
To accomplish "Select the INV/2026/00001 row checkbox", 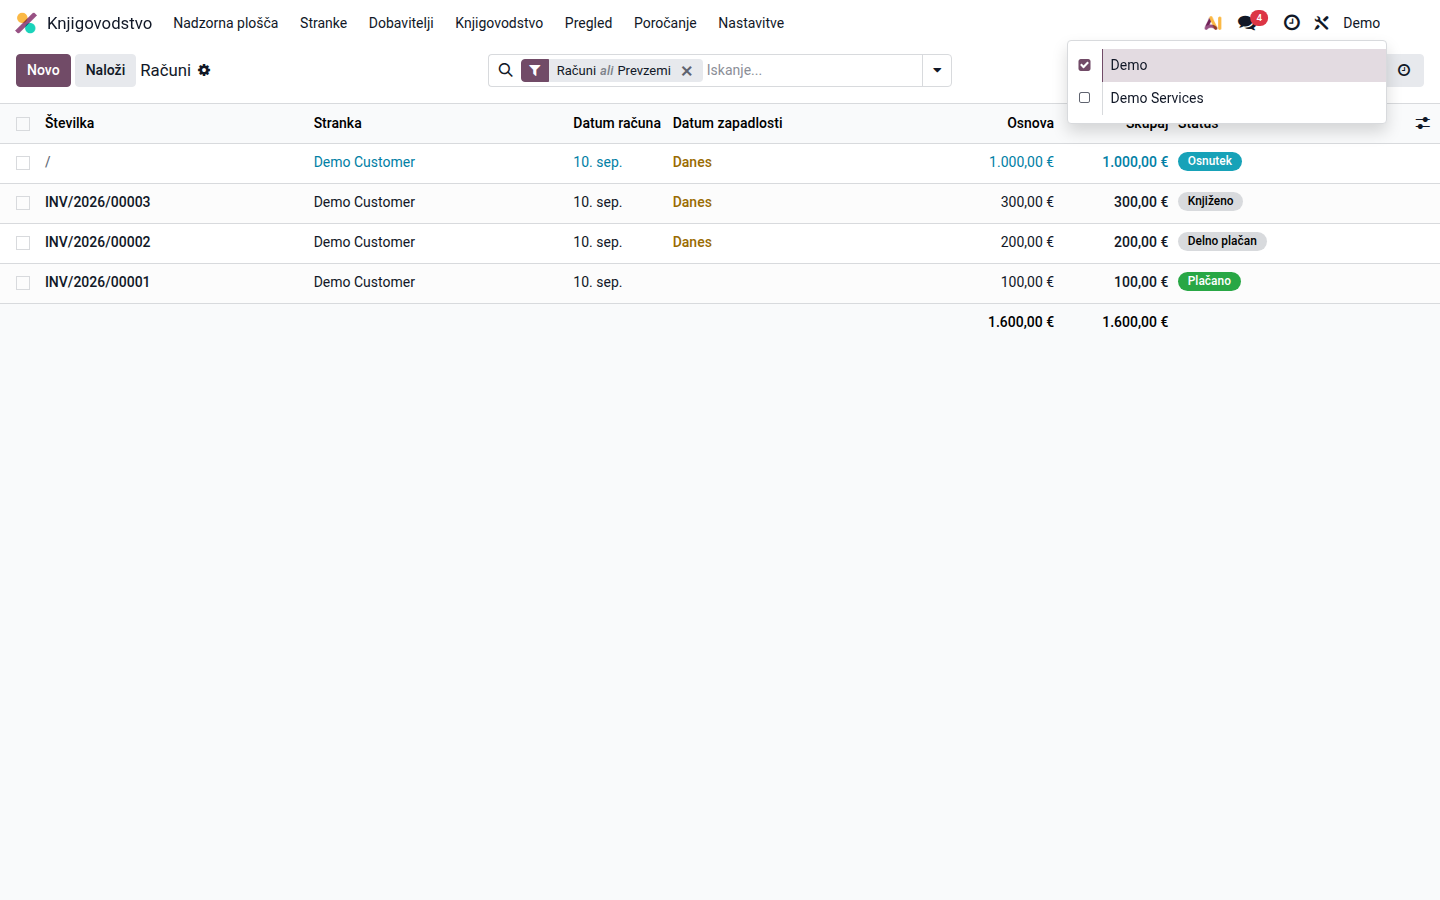I will tap(23, 283).
